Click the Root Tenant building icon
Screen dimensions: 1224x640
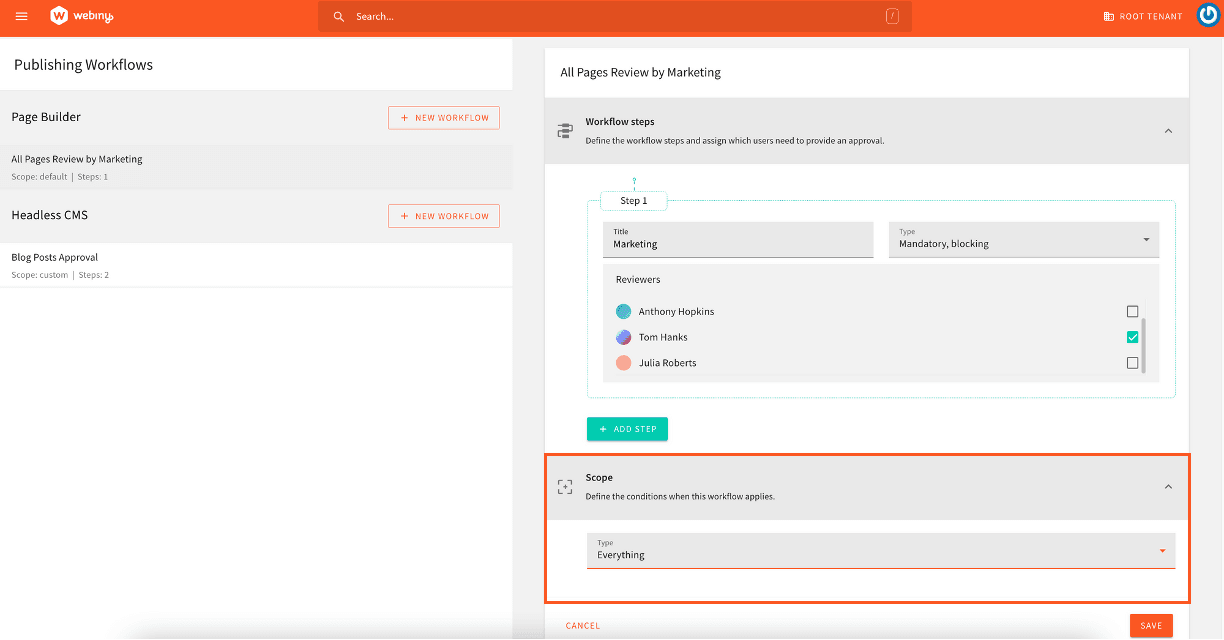point(1108,17)
